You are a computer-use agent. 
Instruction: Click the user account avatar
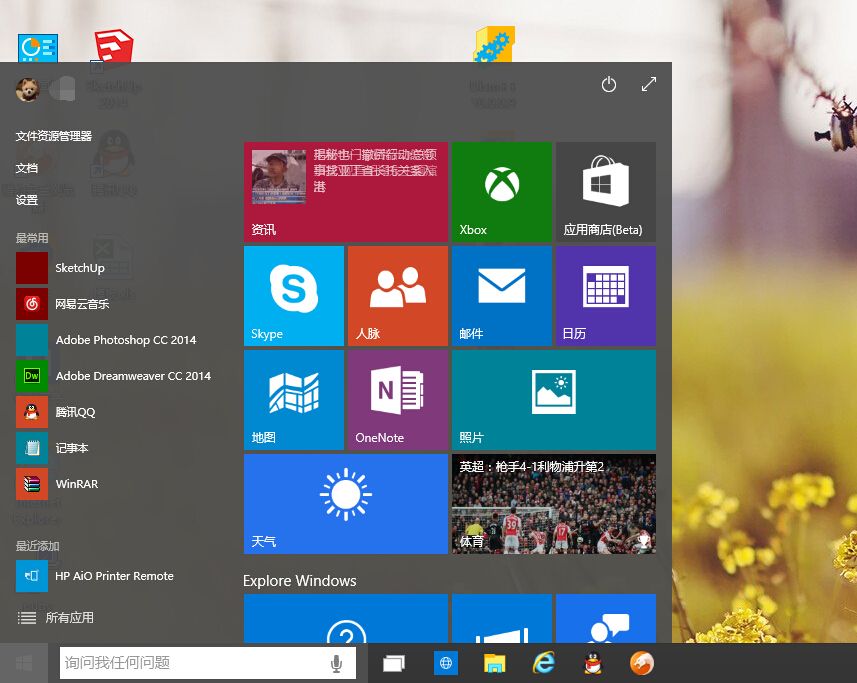coord(28,89)
